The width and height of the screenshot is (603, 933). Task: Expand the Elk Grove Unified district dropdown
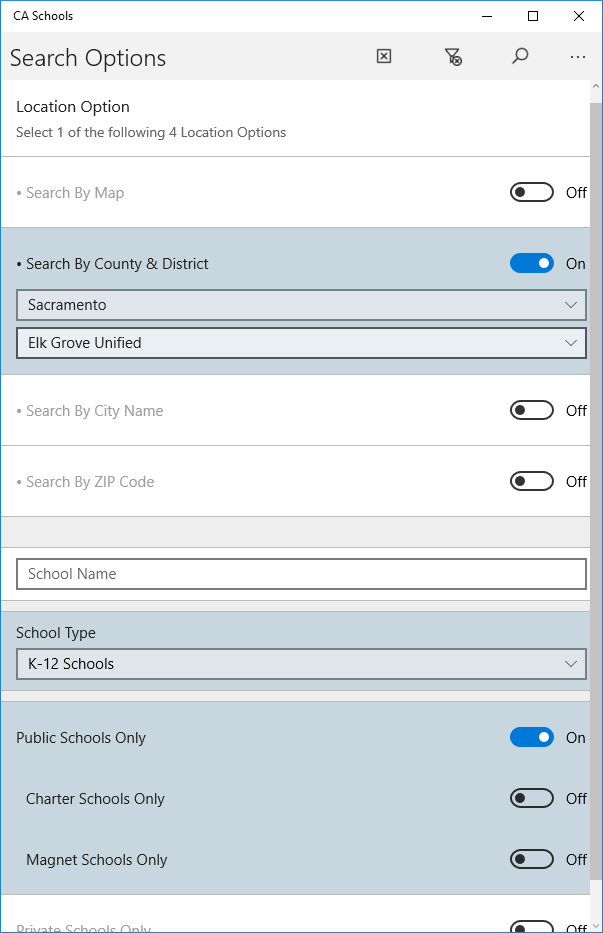click(x=301, y=342)
